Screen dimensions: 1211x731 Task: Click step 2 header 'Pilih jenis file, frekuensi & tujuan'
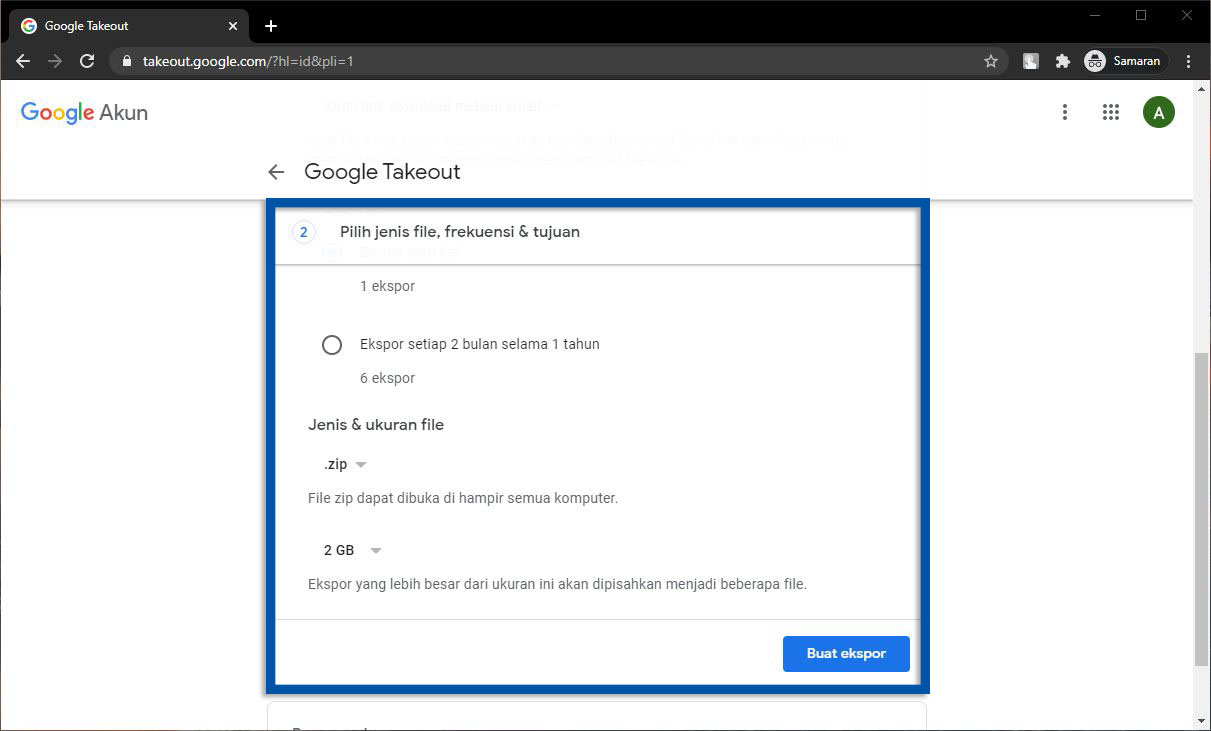tap(460, 232)
